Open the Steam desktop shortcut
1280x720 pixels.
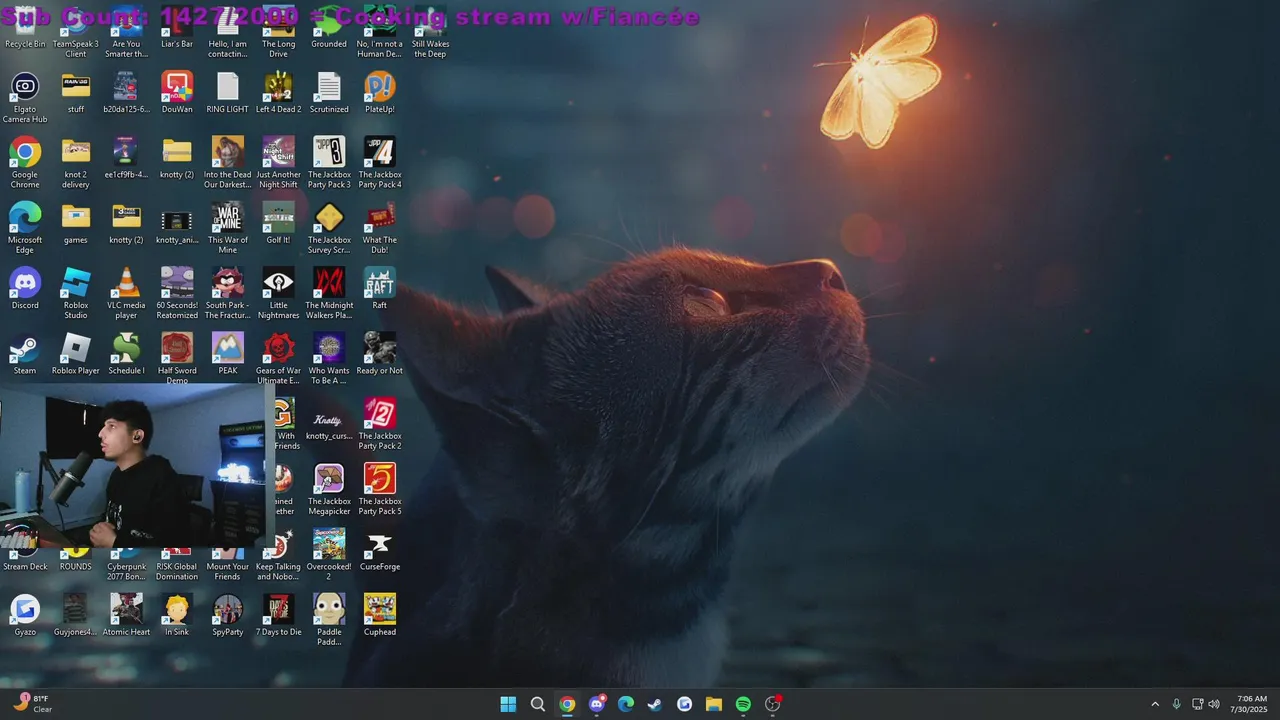click(x=25, y=353)
